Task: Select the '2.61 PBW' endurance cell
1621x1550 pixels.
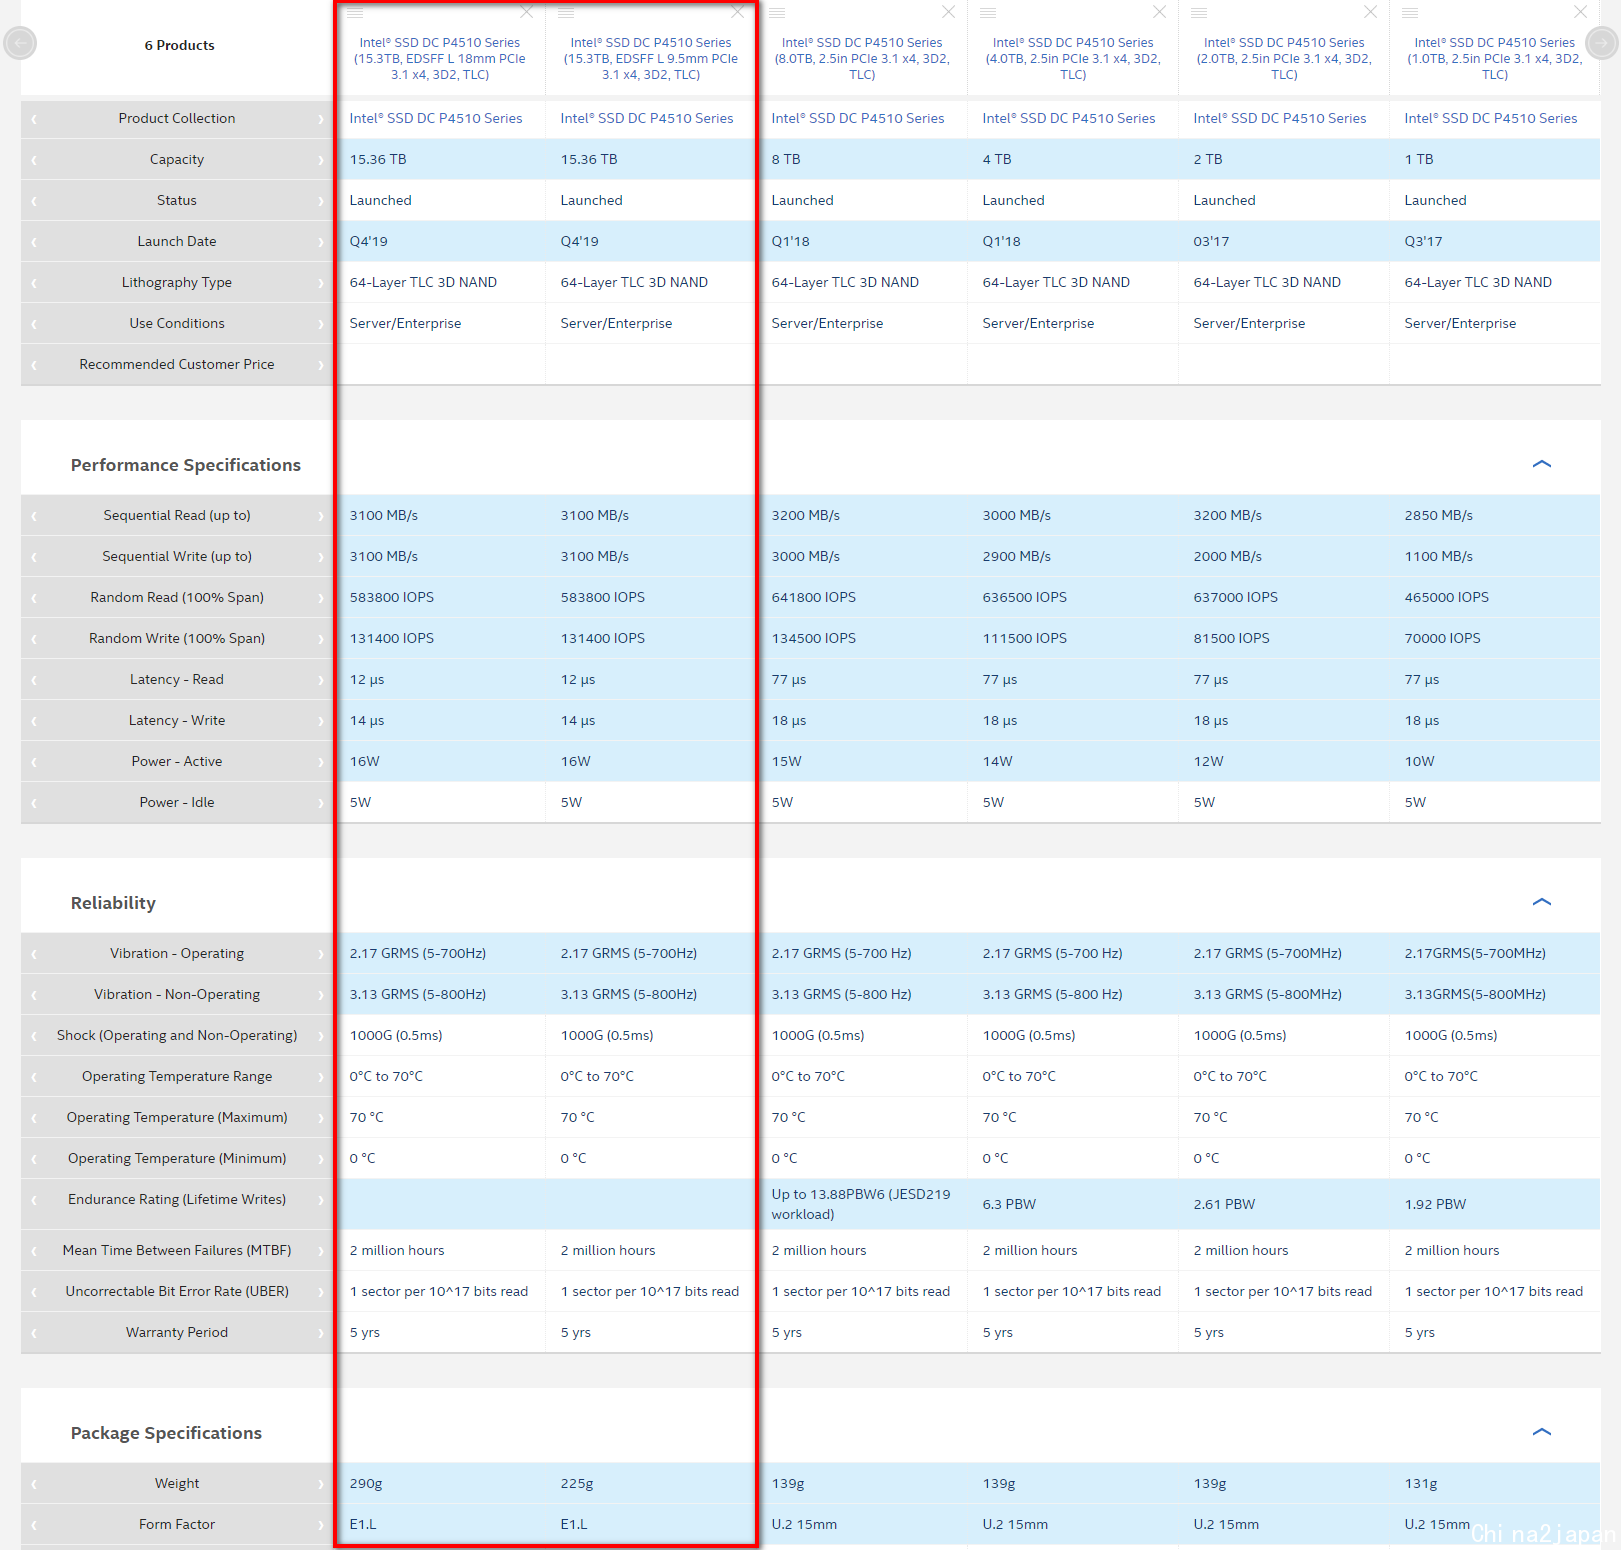Action: click(1284, 1204)
